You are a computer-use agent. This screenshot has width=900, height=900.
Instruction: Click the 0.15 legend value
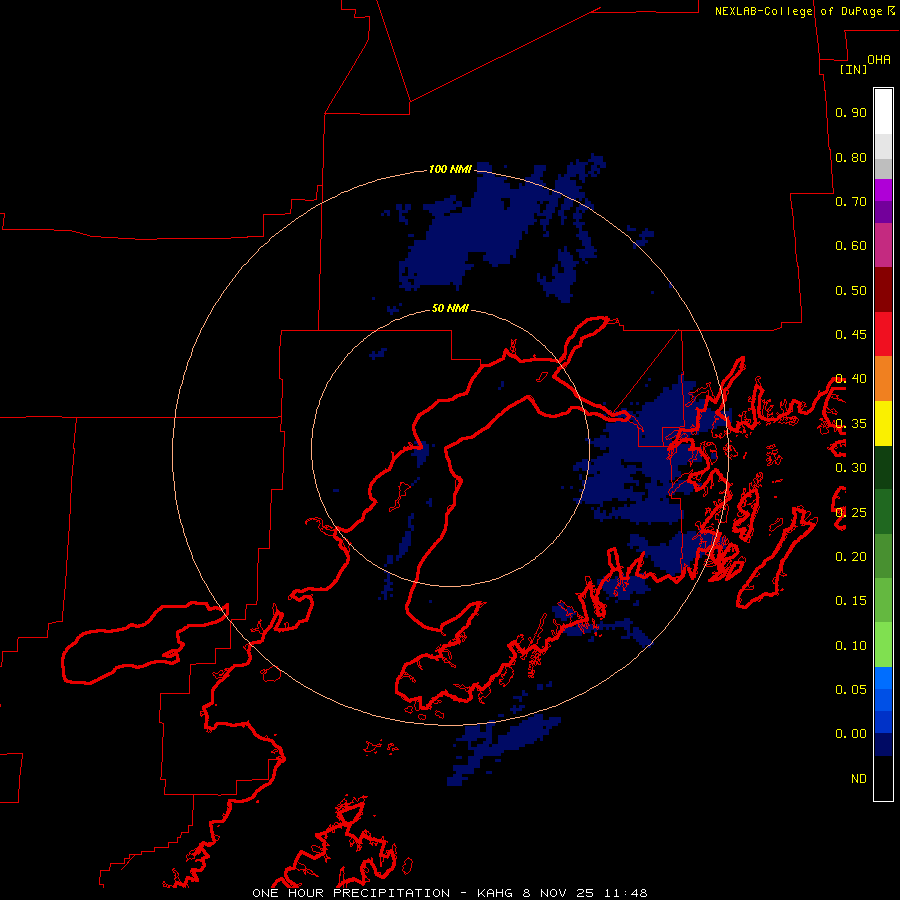(851, 601)
